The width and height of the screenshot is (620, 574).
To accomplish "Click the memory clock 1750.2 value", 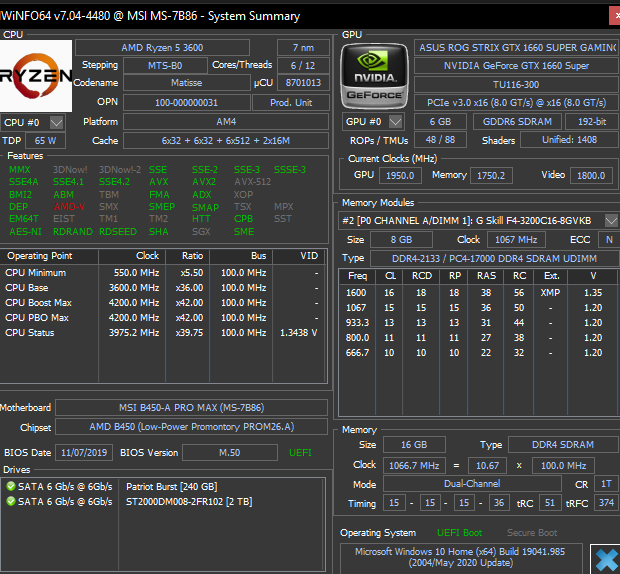I will click(491, 176).
